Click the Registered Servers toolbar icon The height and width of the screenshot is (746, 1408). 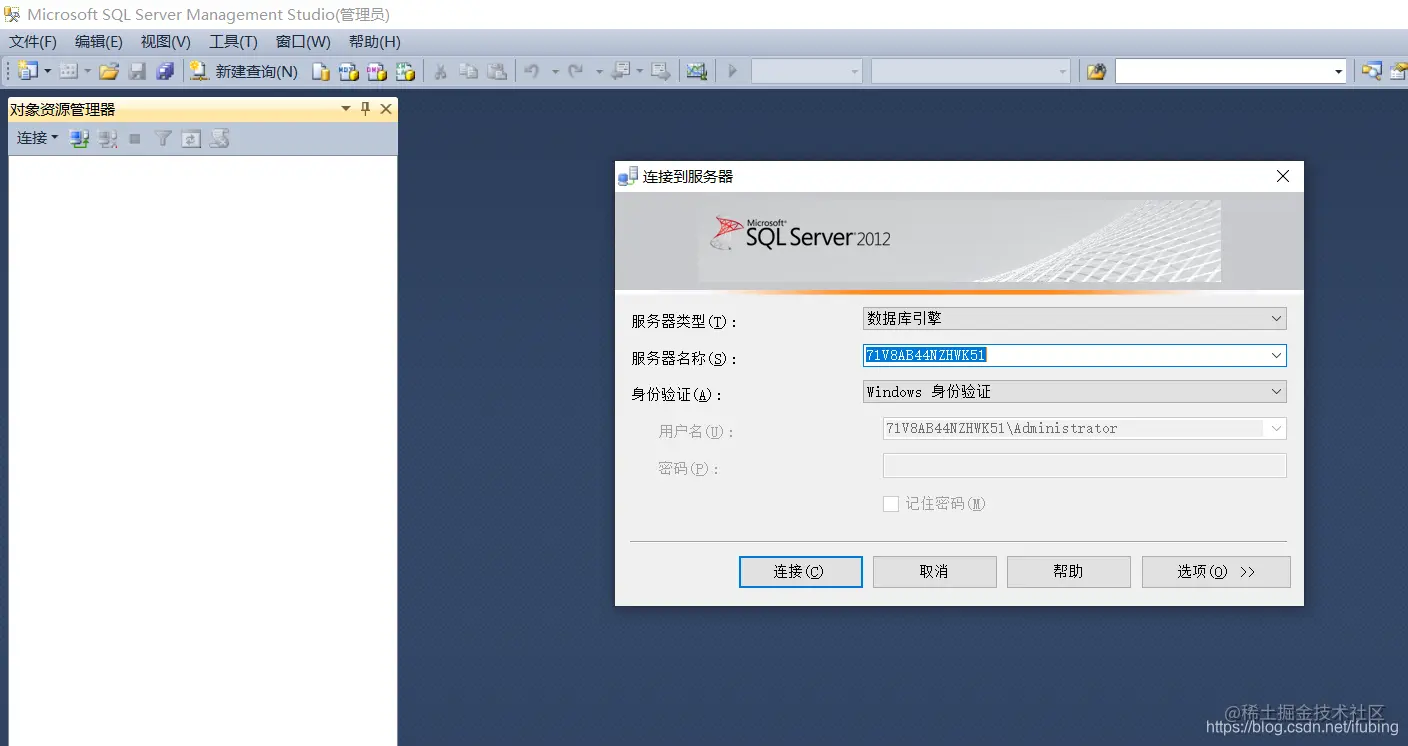[x=1372, y=71]
